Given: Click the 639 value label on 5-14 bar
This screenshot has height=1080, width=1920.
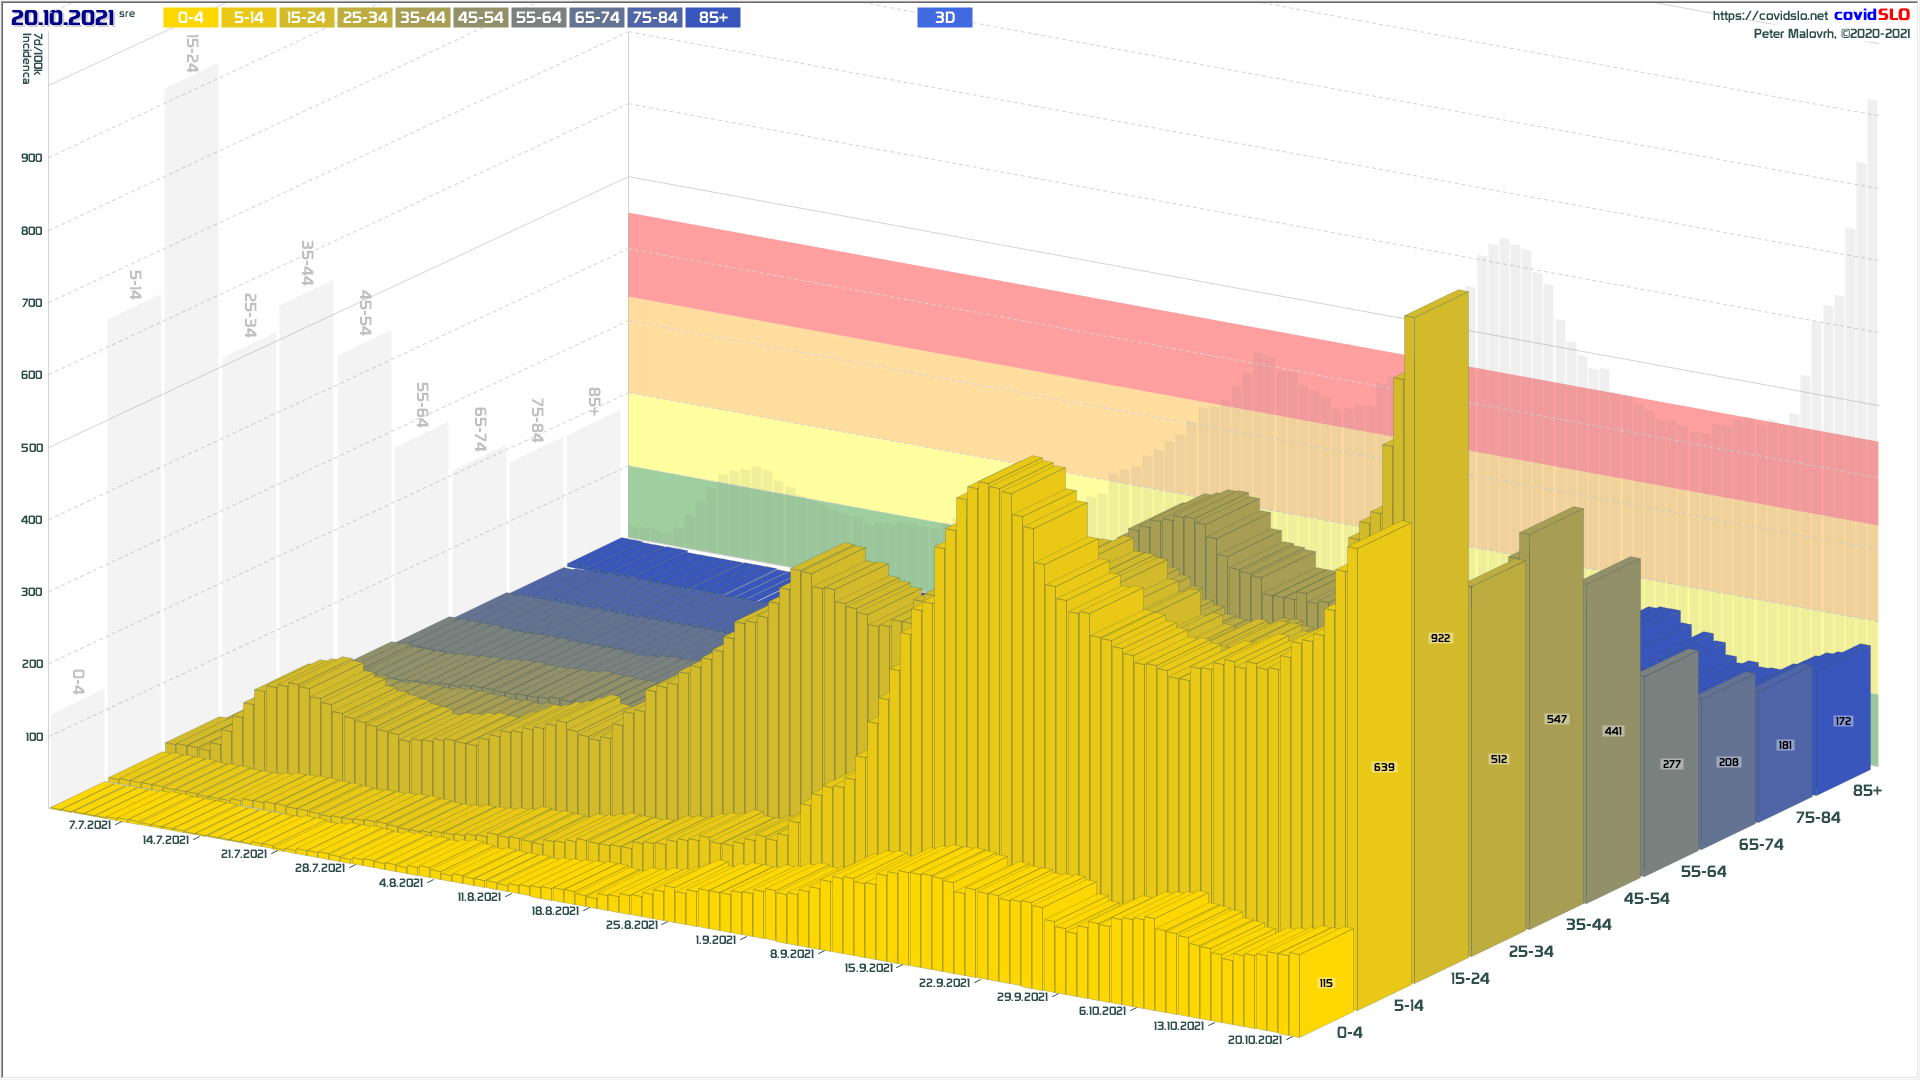Looking at the screenshot, I should point(1384,767).
